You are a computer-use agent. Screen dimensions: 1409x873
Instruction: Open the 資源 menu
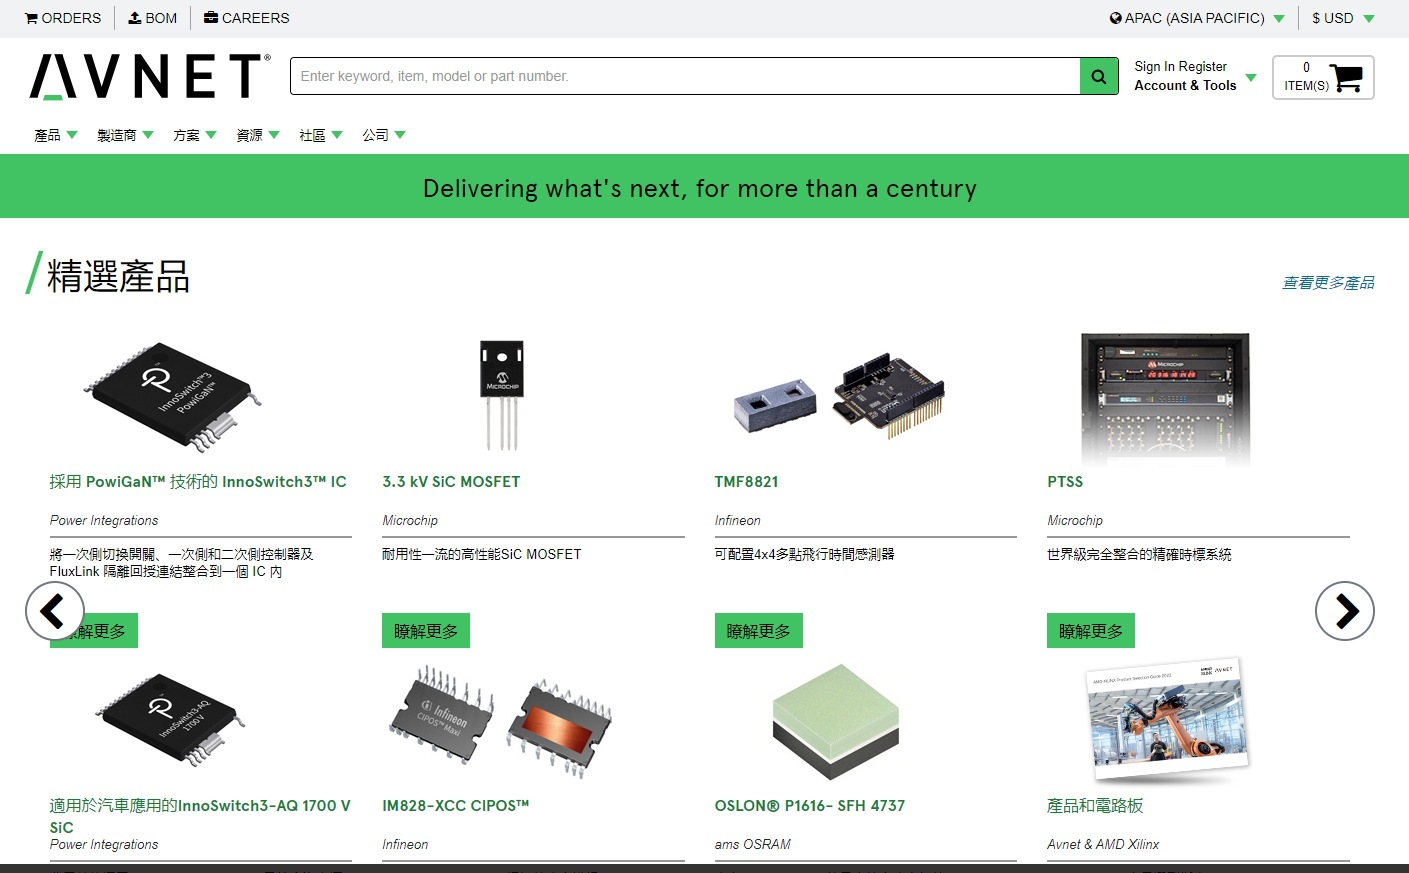click(x=258, y=135)
